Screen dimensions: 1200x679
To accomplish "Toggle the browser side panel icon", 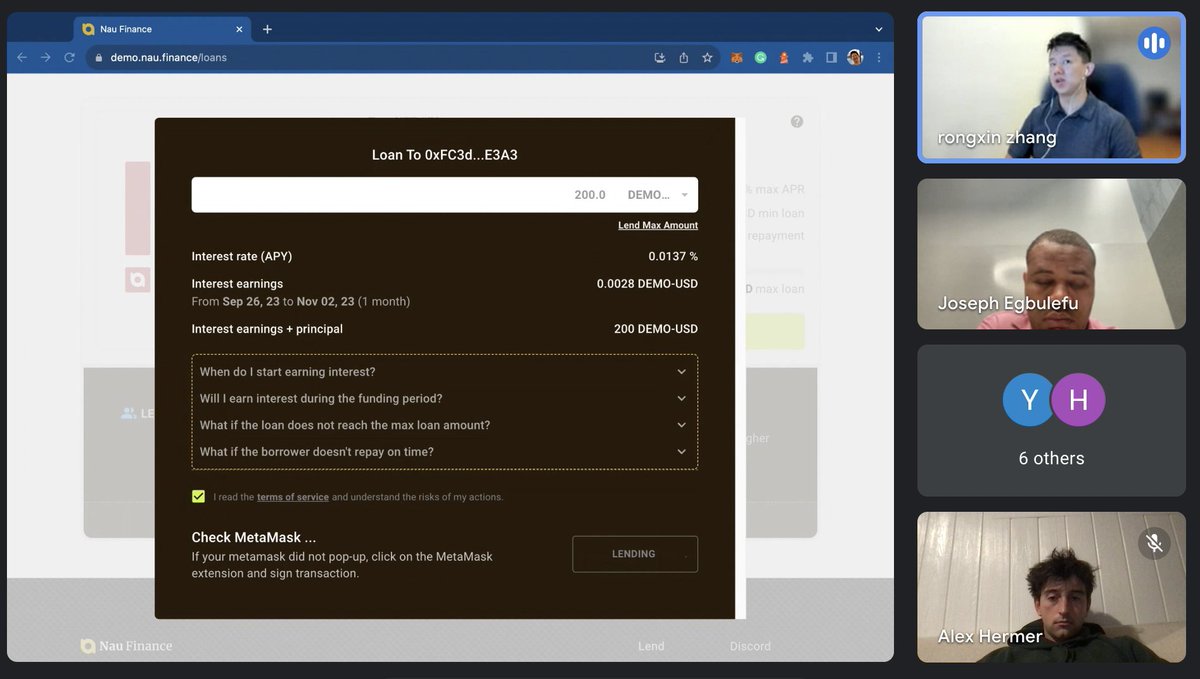I will click(x=831, y=58).
